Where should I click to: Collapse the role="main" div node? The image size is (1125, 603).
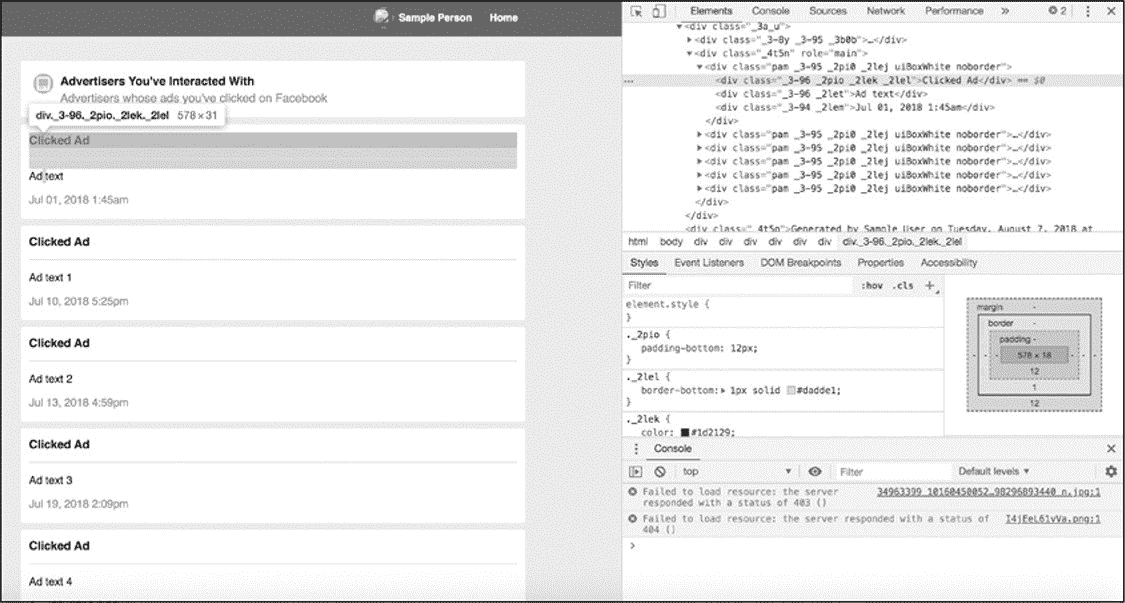[689, 54]
